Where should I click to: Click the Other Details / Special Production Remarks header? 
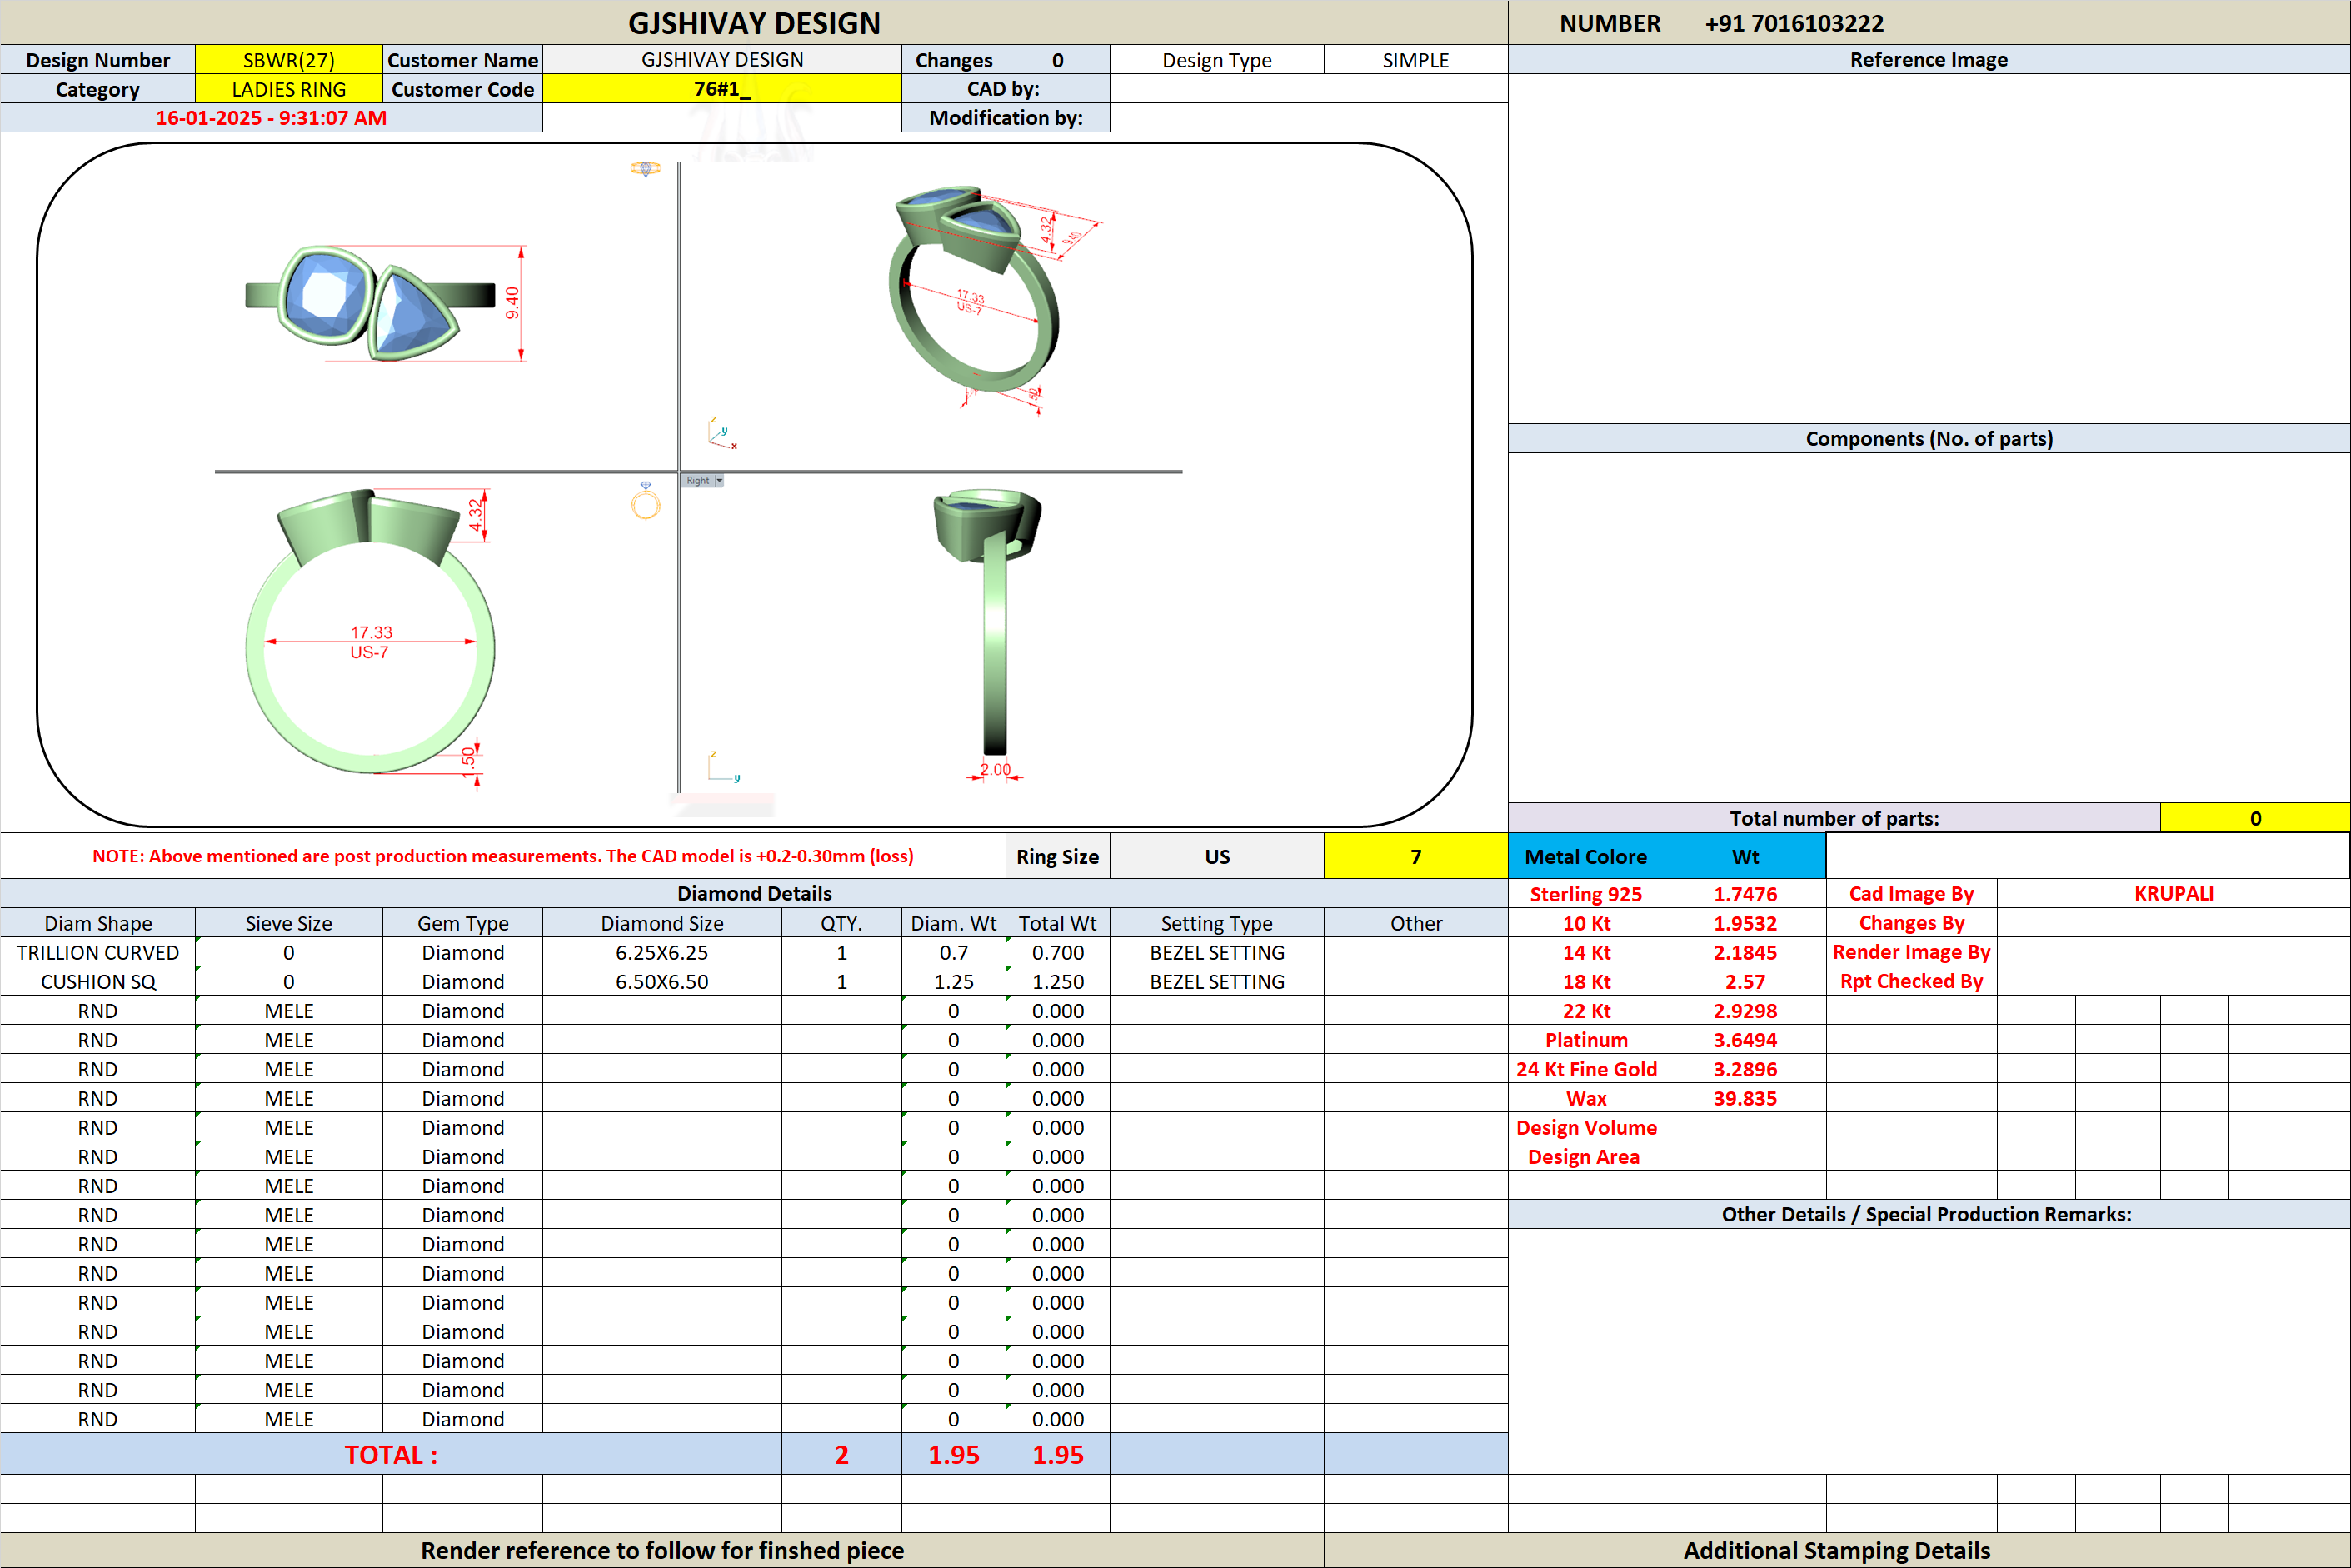coord(1929,1214)
